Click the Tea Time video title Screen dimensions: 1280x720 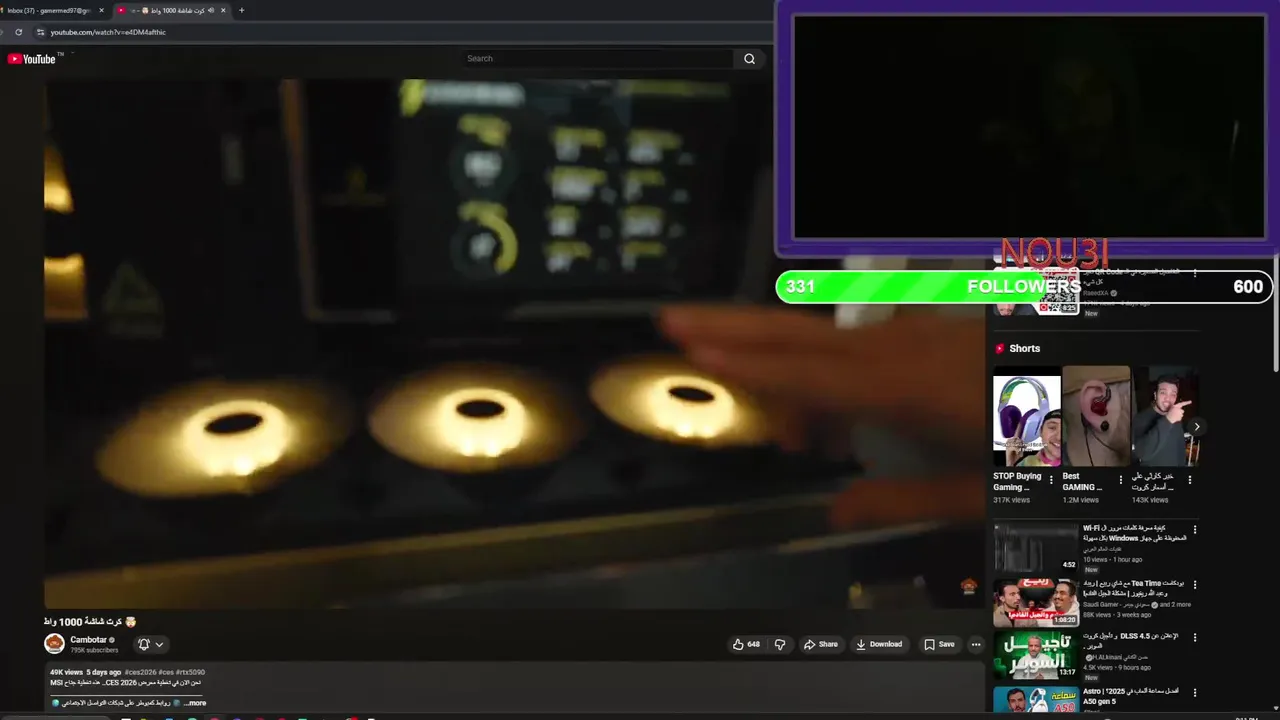[1133, 588]
